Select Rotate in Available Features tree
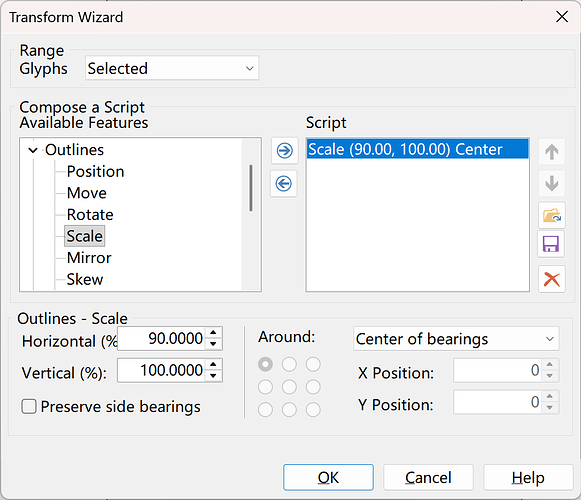 90,215
